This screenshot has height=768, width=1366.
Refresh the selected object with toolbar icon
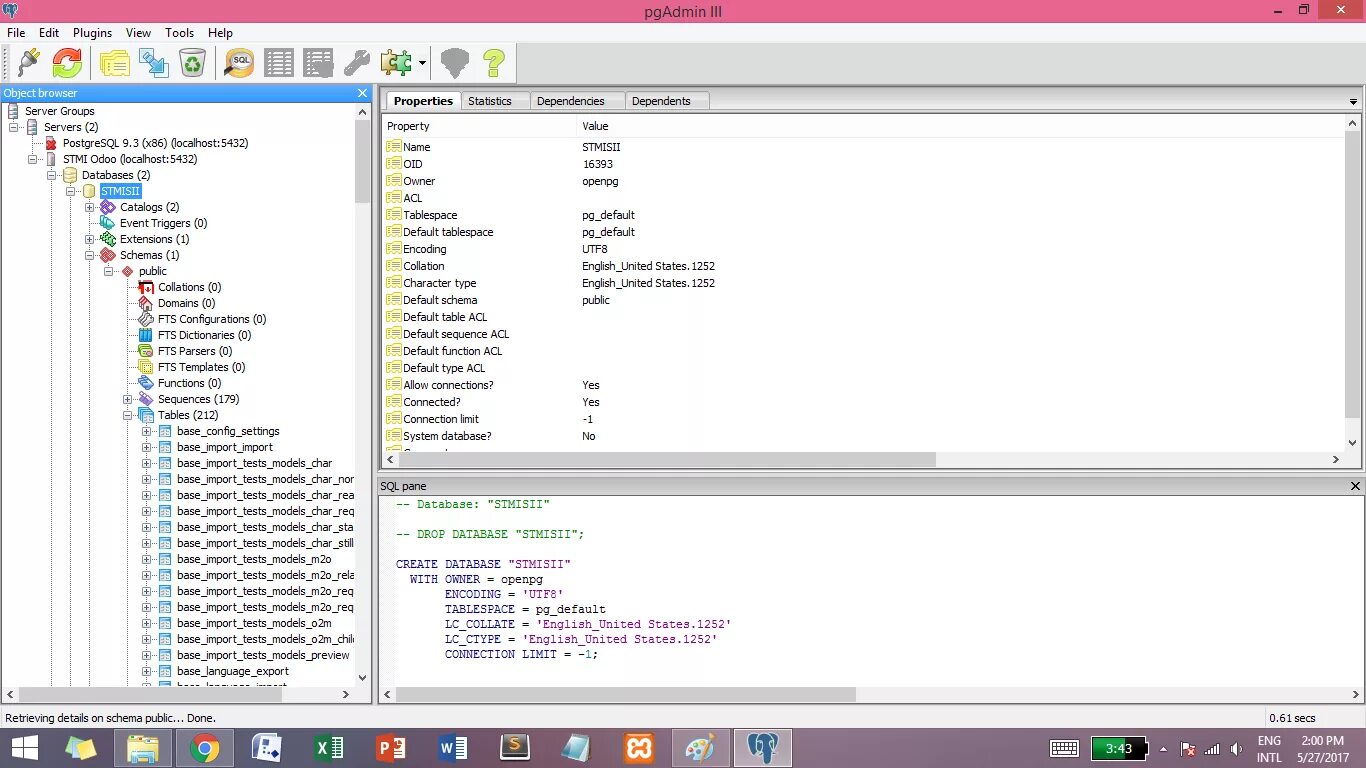point(67,63)
